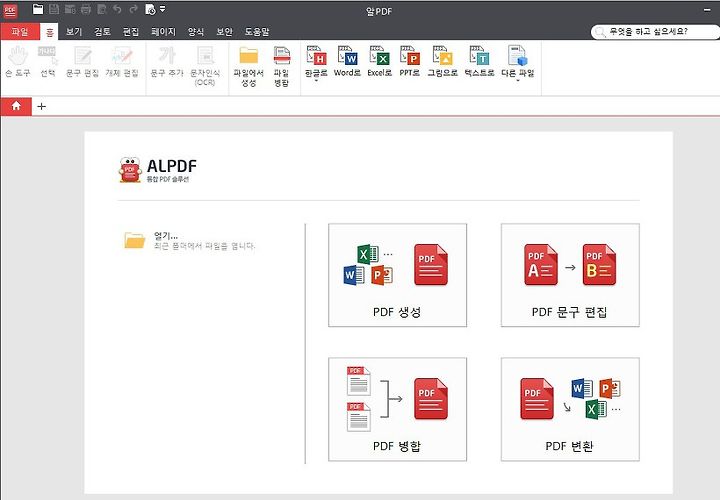Choose the 문구 추가 add text tool
This screenshot has width=720, height=500.
pyautogui.click(x=167, y=61)
